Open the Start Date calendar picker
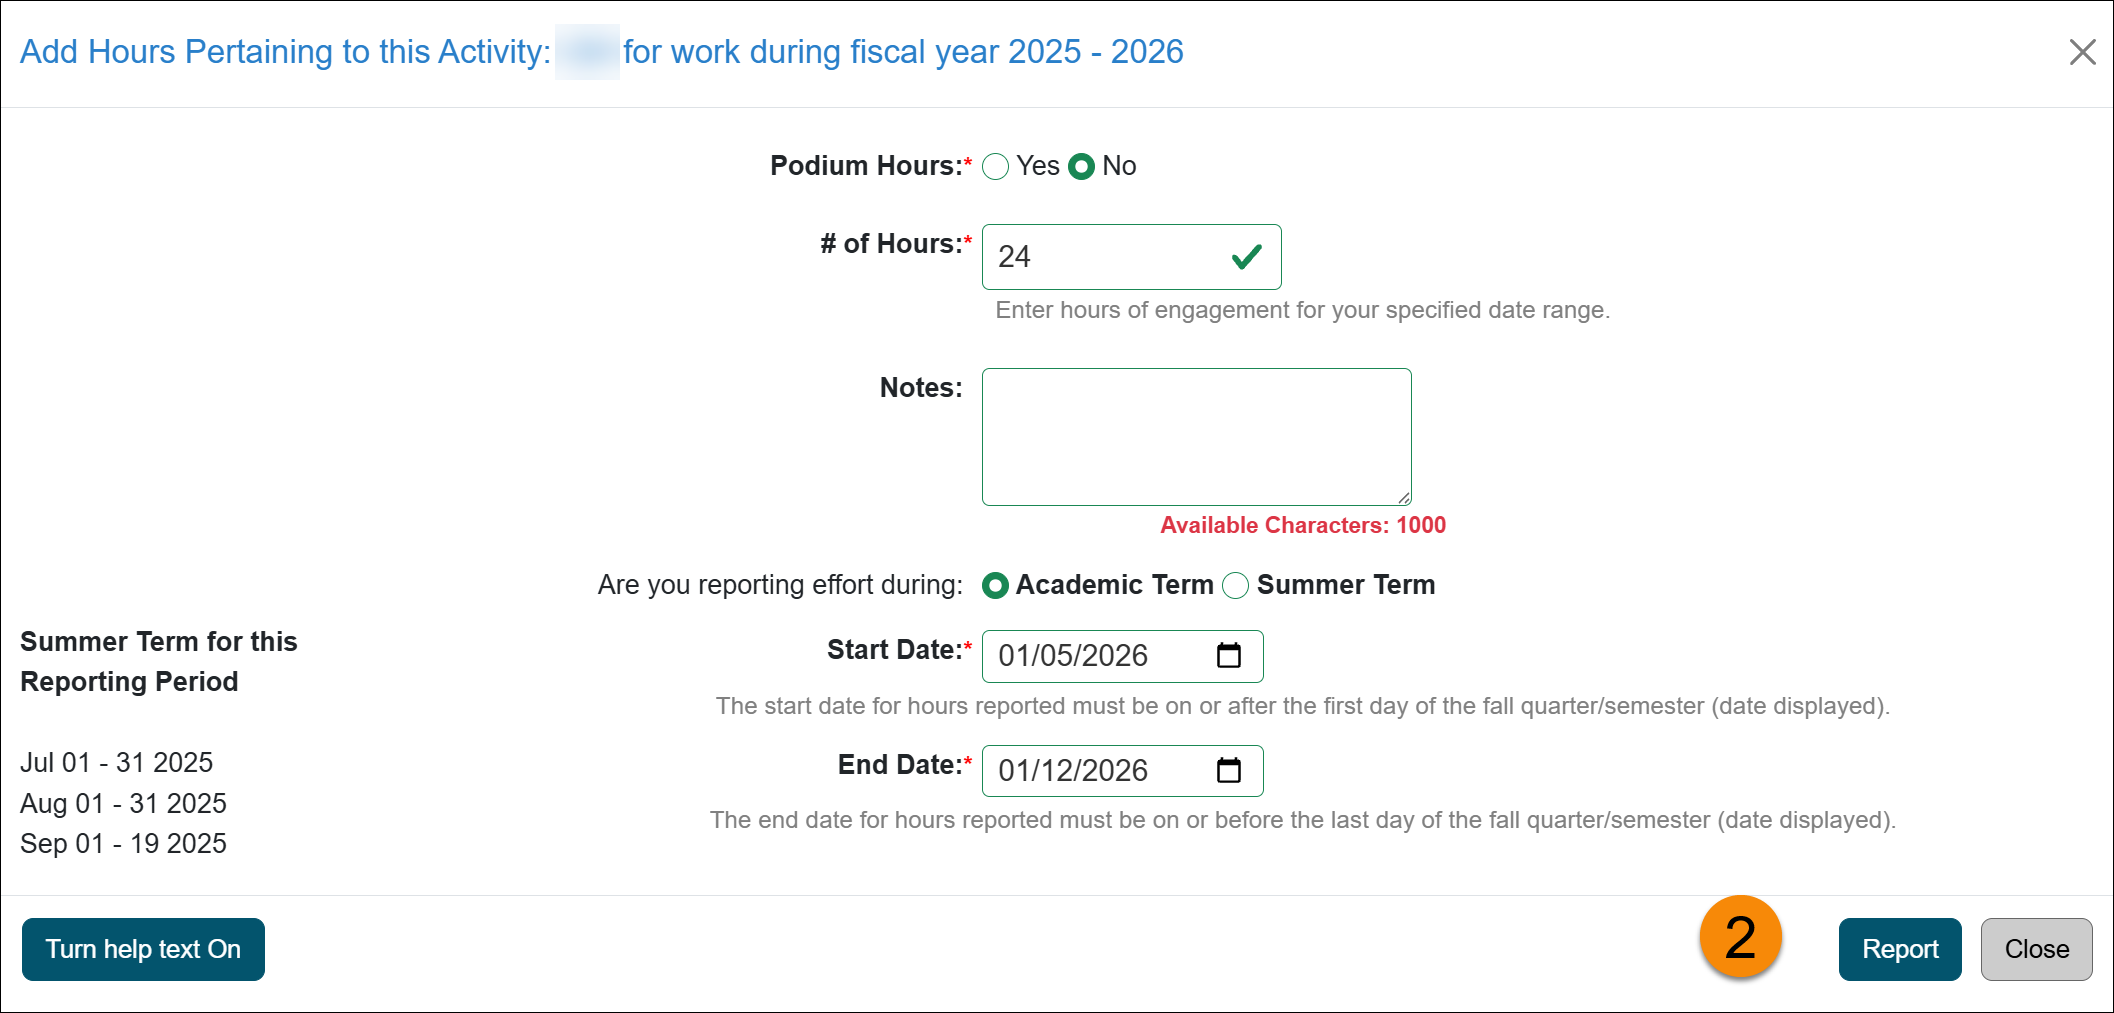2114x1013 pixels. click(x=1227, y=656)
